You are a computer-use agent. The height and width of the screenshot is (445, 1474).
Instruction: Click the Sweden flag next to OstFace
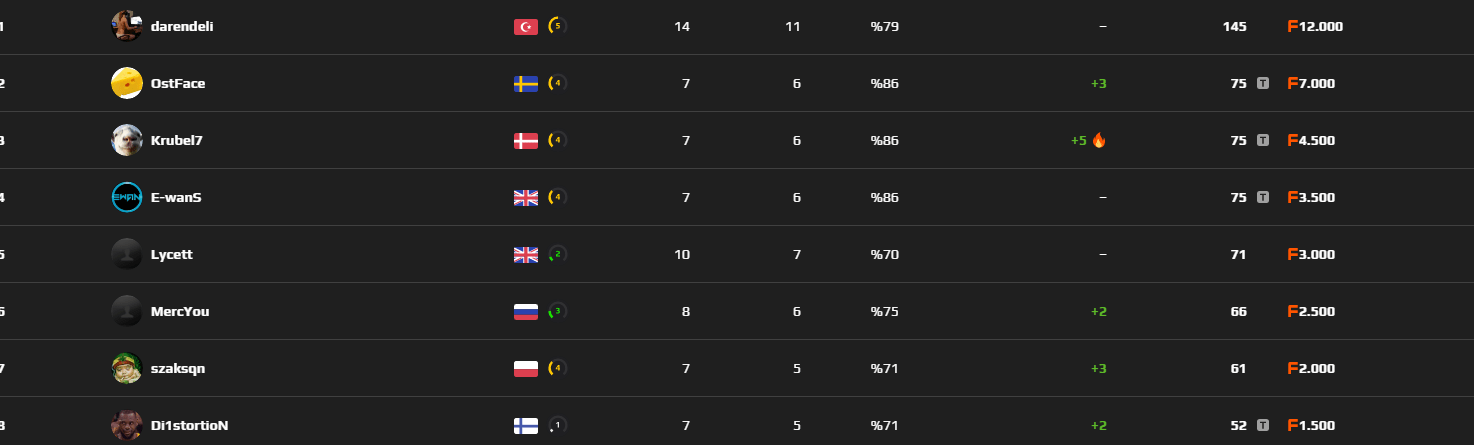[526, 84]
